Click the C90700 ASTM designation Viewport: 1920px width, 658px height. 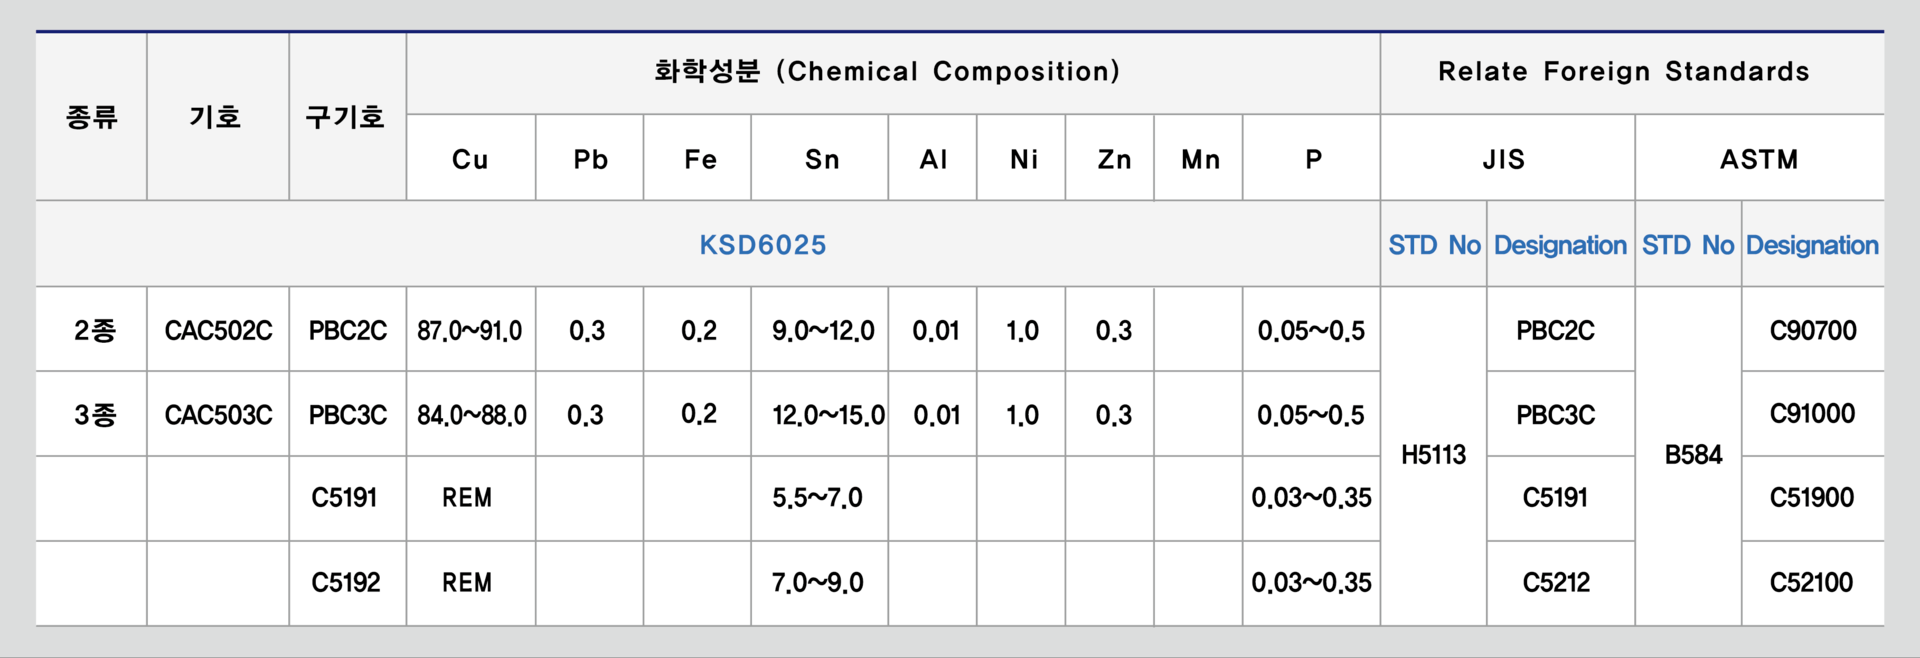(1812, 331)
